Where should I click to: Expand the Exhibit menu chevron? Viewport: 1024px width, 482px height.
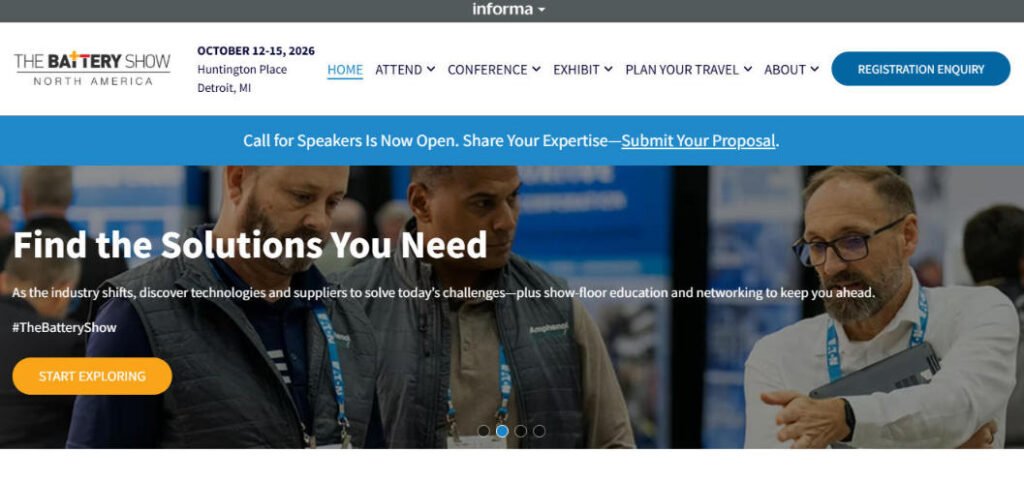608,69
